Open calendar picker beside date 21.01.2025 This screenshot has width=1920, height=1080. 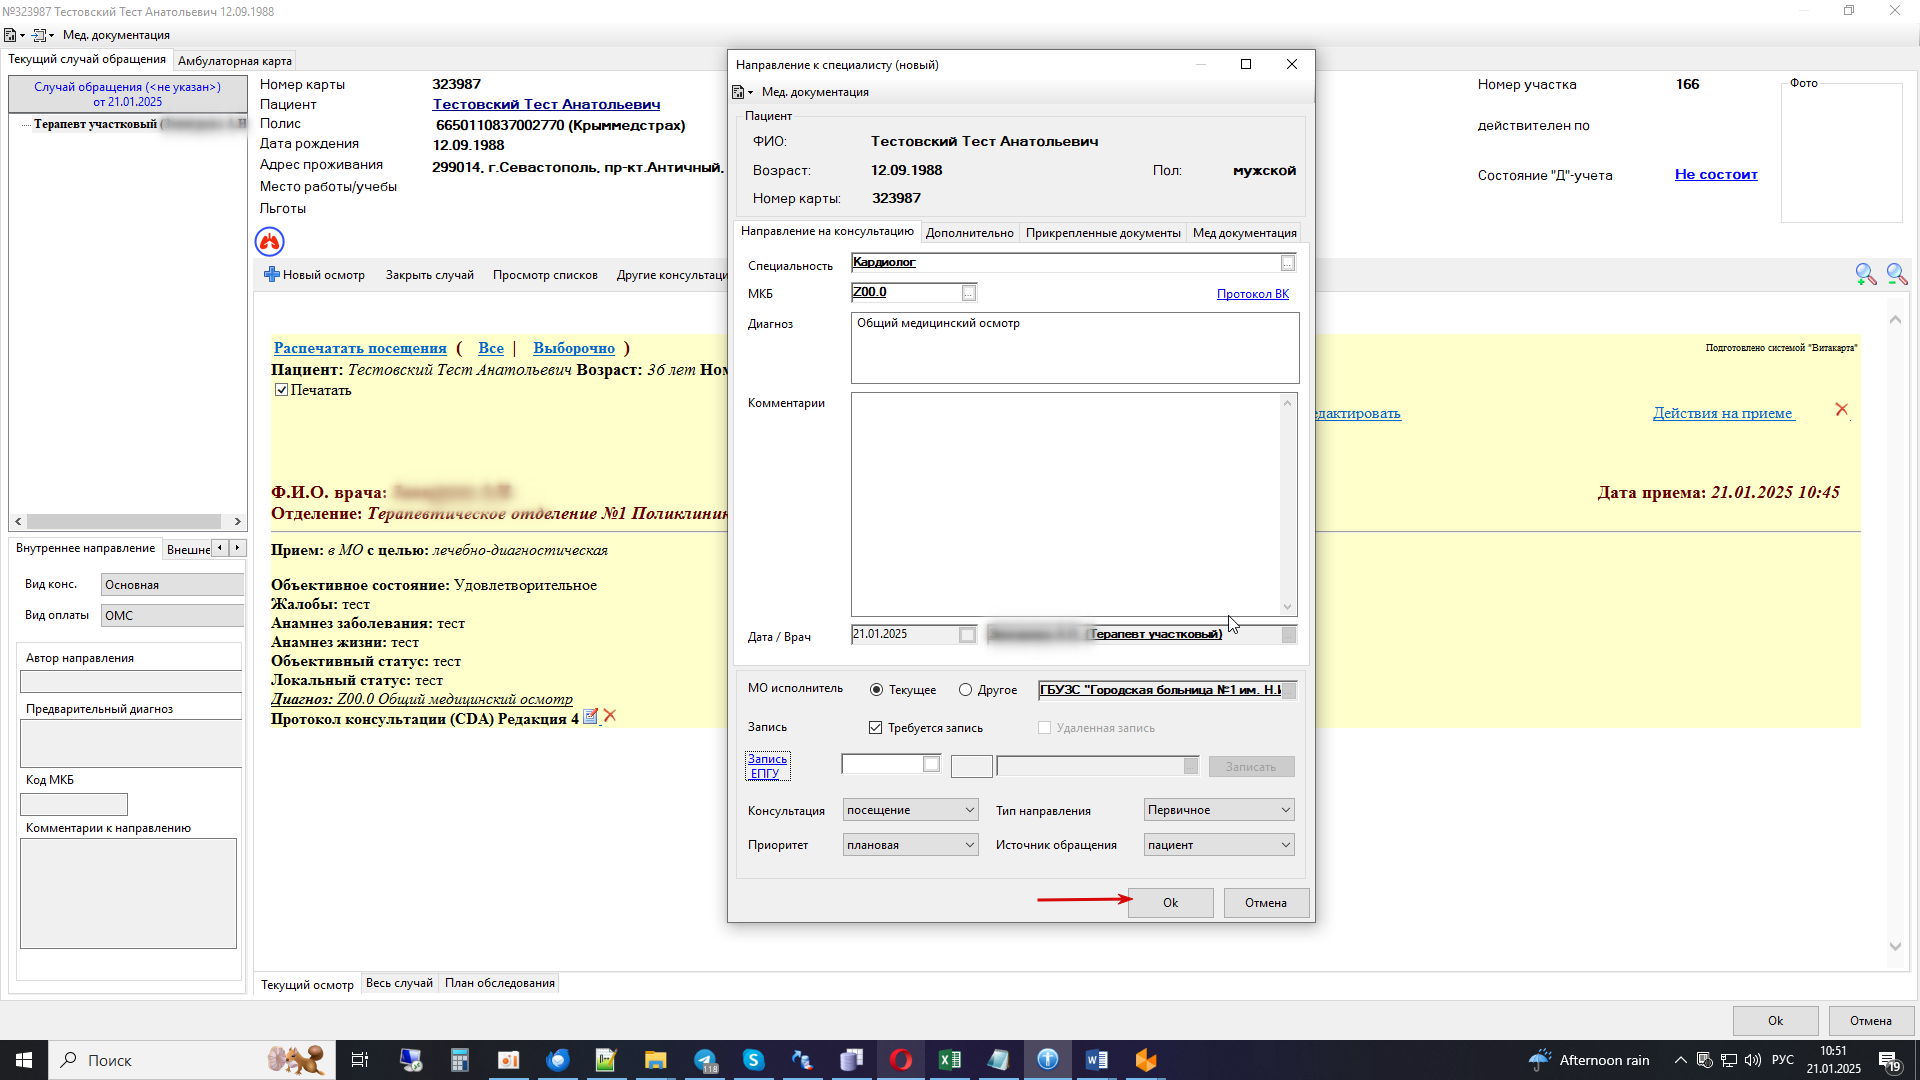click(967, 635)
